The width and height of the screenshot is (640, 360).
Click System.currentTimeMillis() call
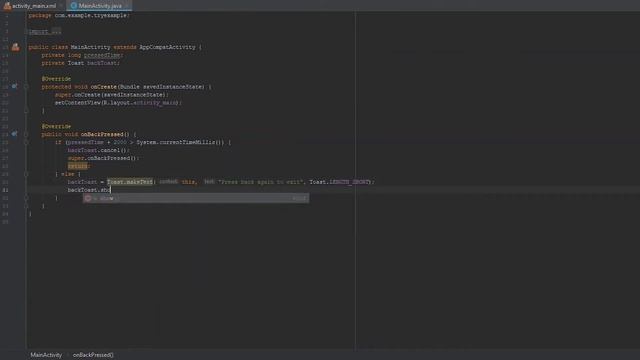click(180, 142)
